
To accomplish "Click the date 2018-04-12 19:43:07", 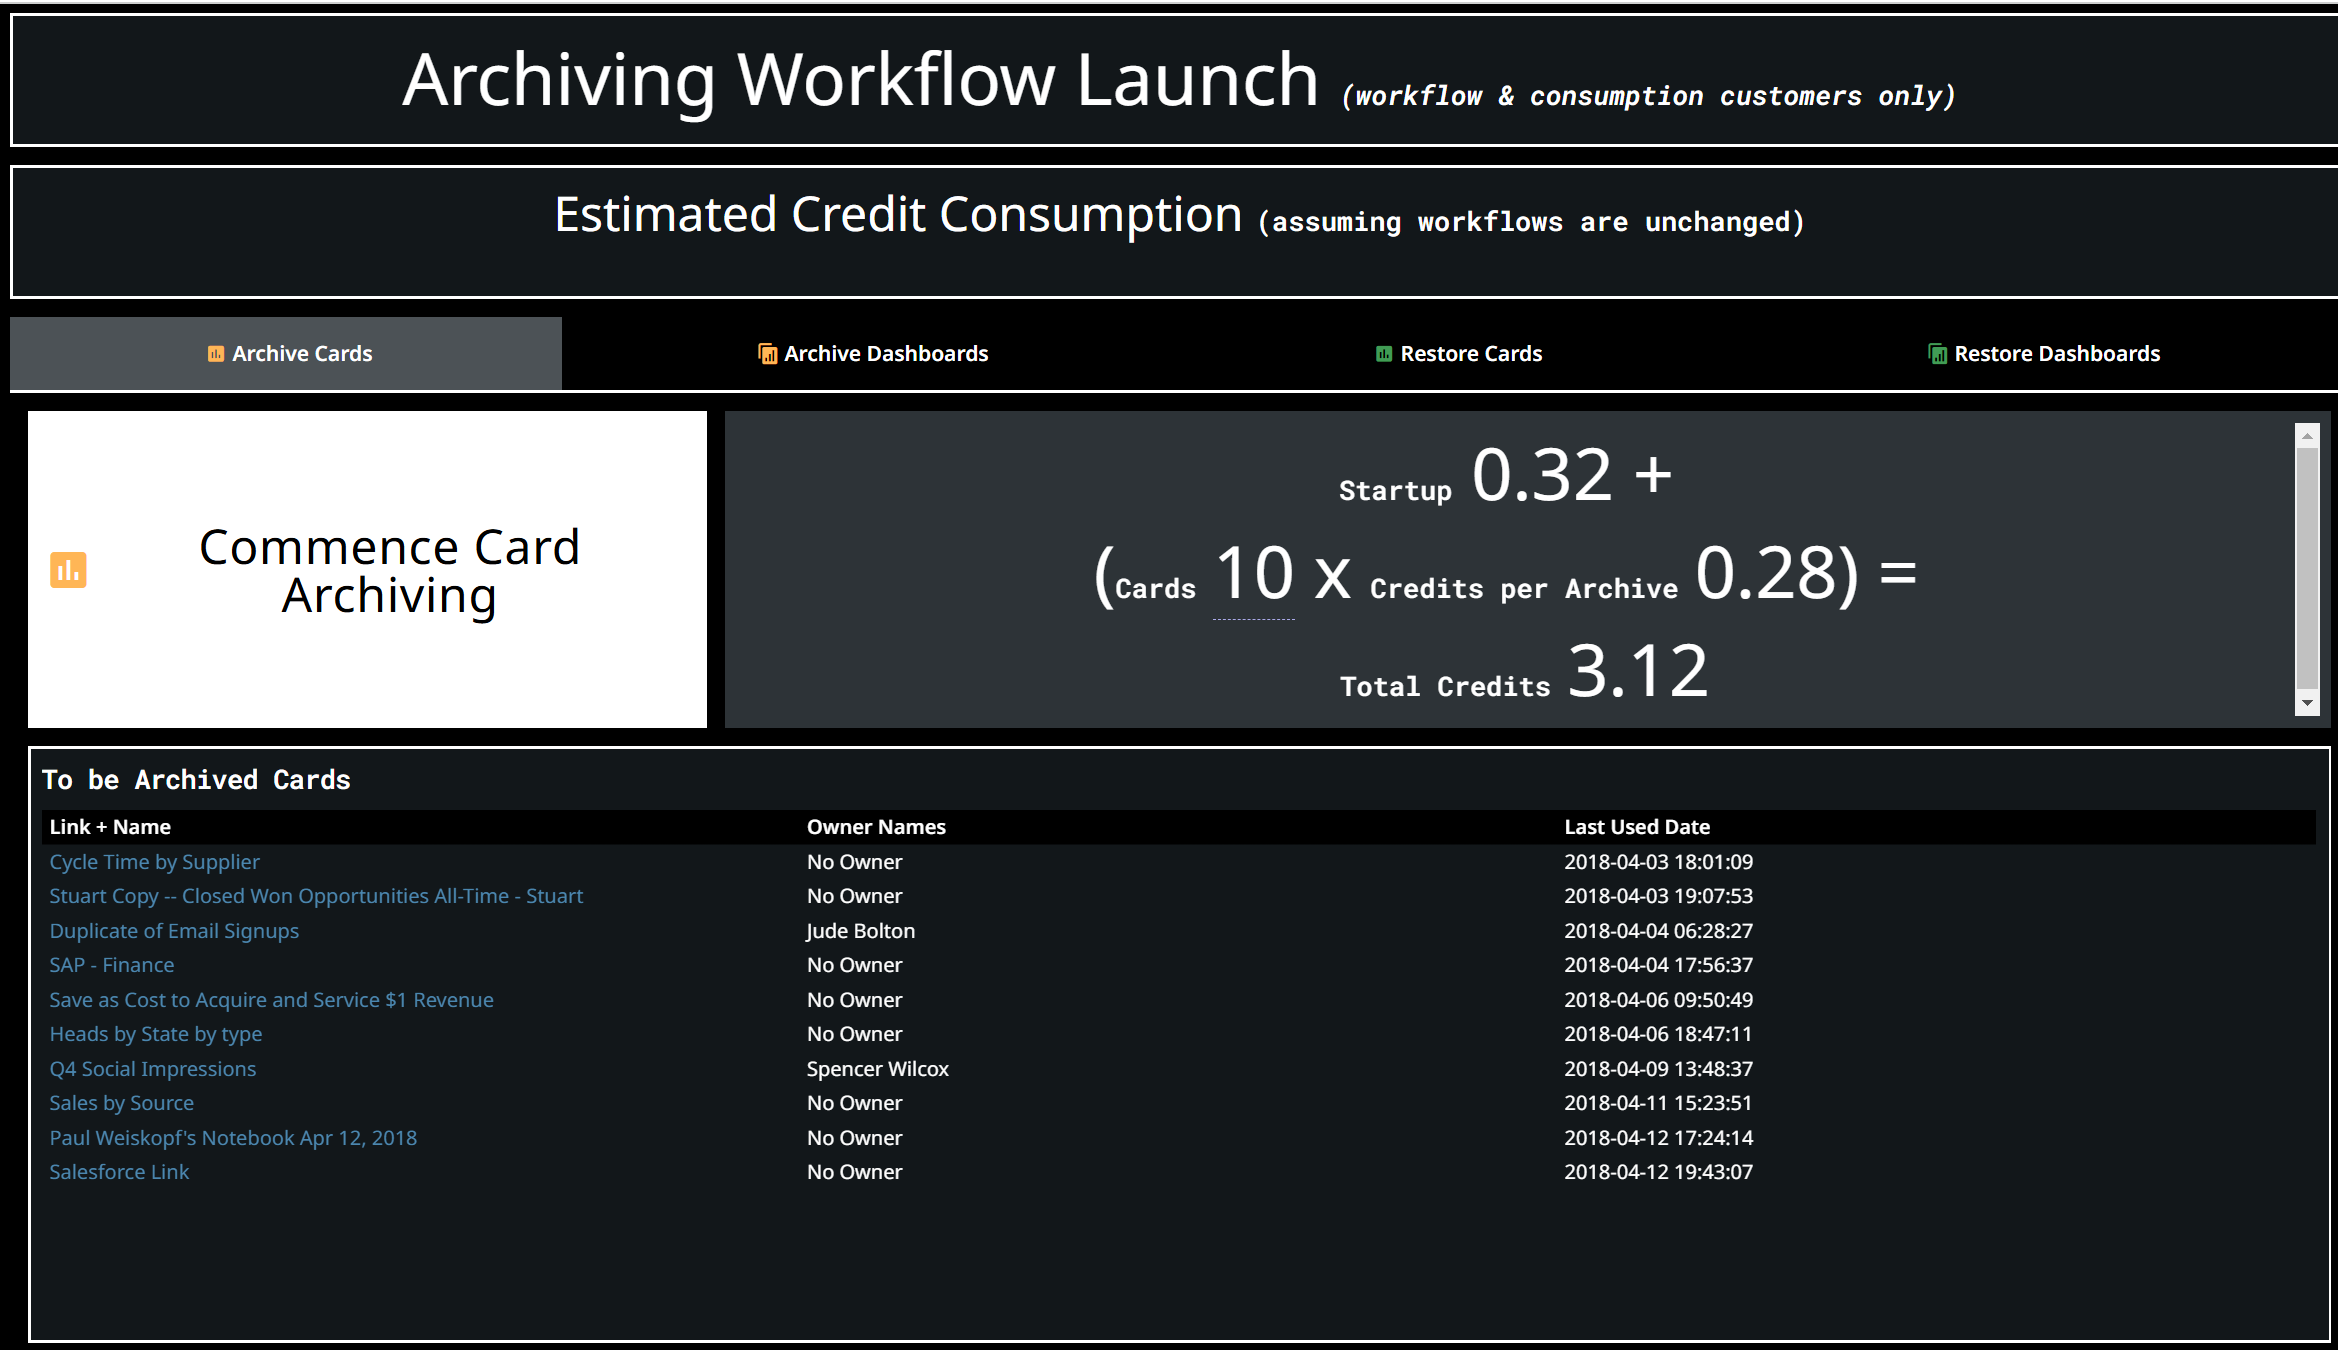I will [1658, 1172].
